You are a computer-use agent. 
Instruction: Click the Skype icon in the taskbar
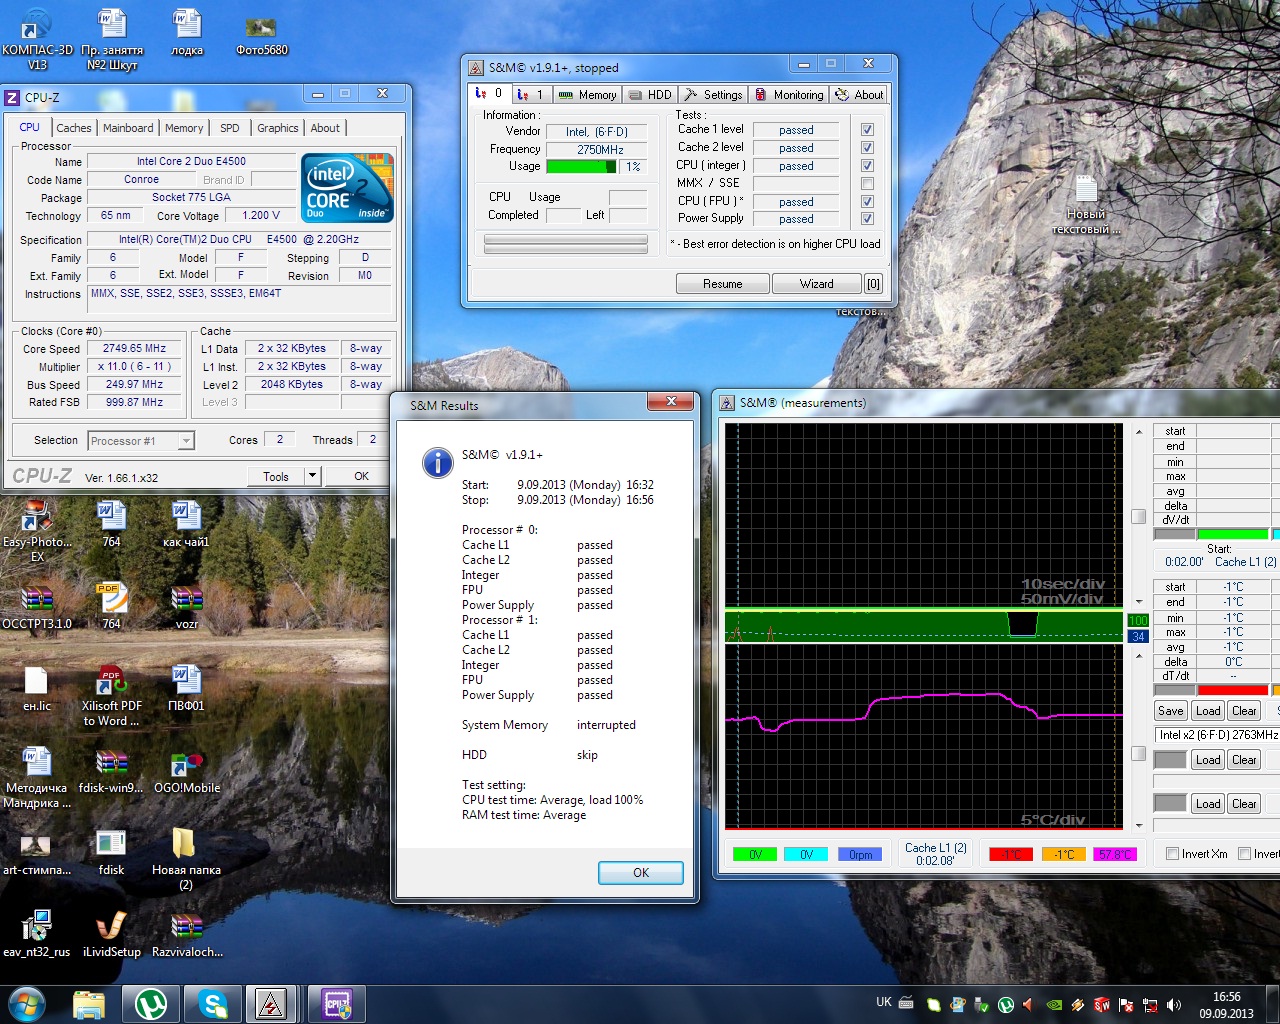click(x=212, y=1003)
